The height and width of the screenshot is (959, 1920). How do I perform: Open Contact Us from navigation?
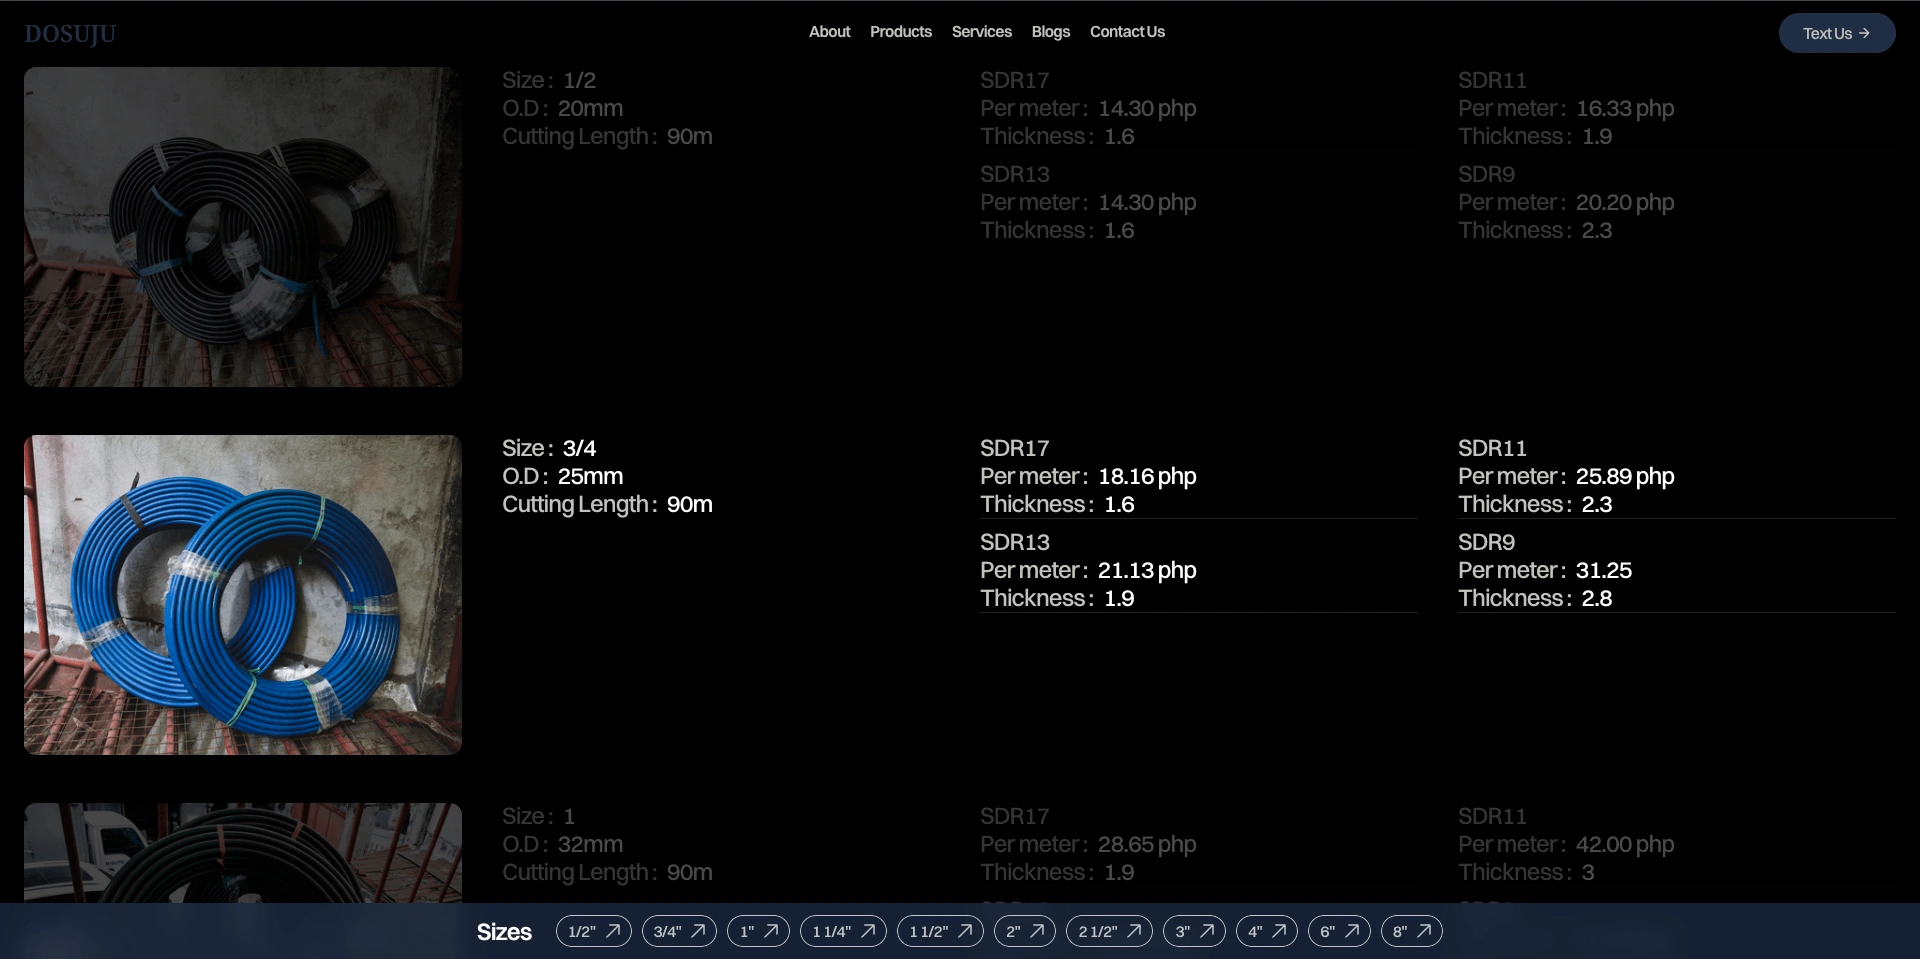[1127, 32]
